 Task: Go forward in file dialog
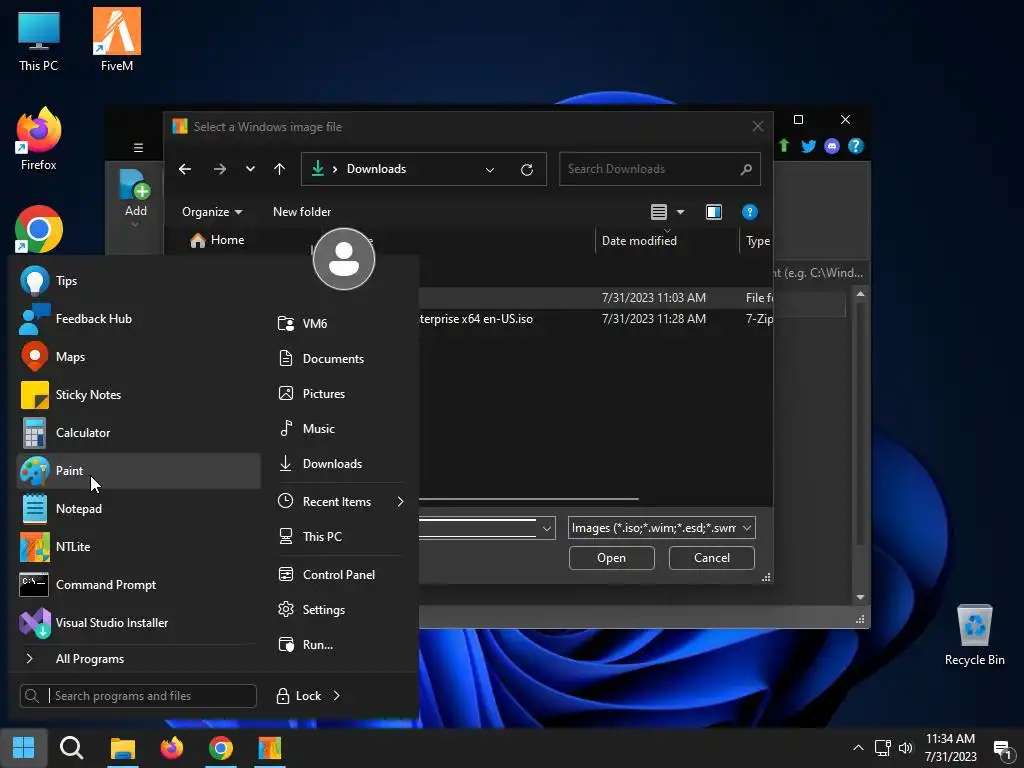coord(219,169)
